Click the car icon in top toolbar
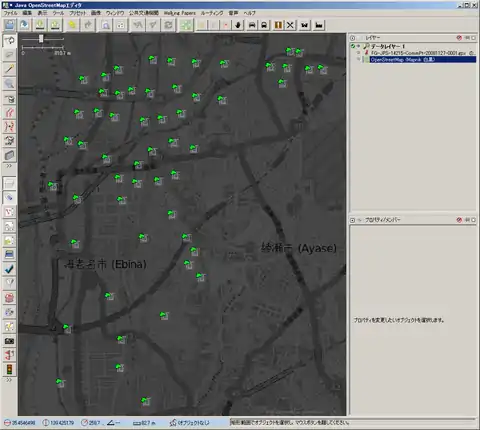The width and height of the screenshot is (480, 430). pyautogui.click(x=252, y=25)
